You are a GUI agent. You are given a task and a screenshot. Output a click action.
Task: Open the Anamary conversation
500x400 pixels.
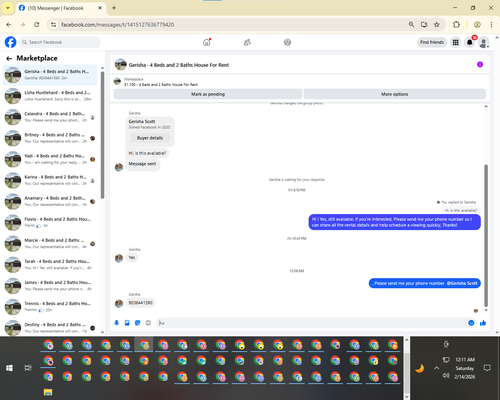50,201
